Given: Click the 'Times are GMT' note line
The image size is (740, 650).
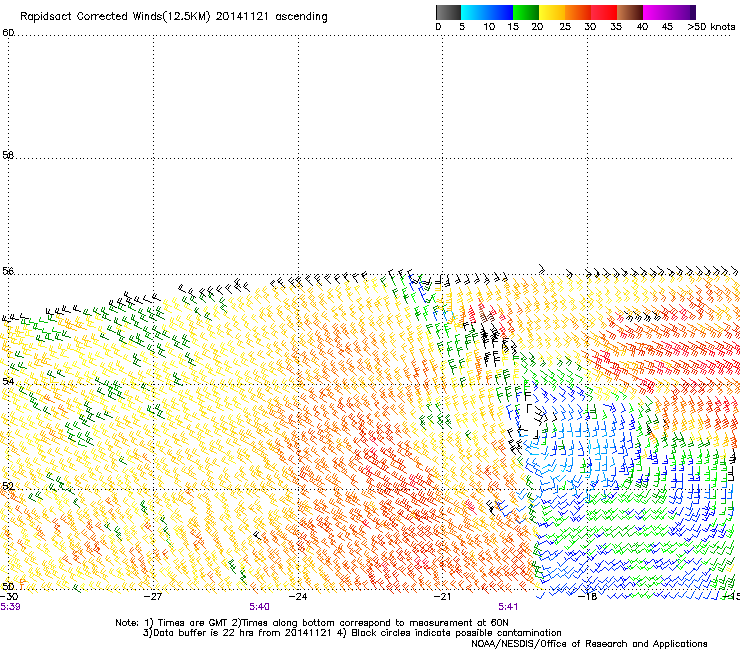Looking at the screenshot, I should pos(312,623).
